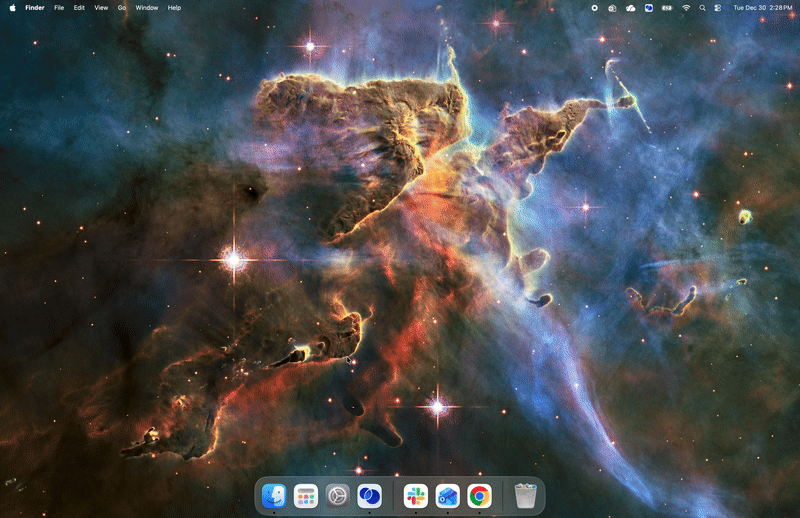Open the Finder application menu
The width and height of the screenshot is (800, 518).
35,8
